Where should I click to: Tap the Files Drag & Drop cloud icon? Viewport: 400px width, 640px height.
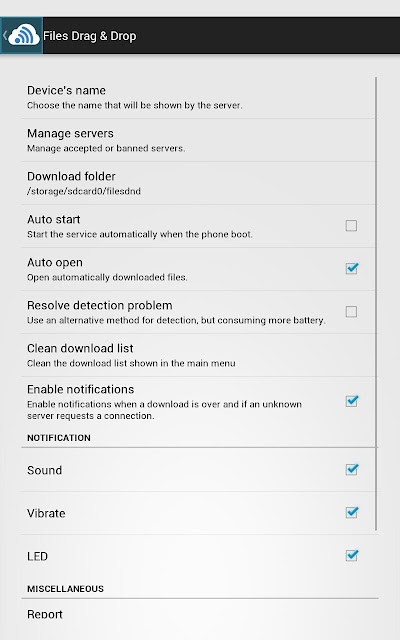[x=24, y=36]
